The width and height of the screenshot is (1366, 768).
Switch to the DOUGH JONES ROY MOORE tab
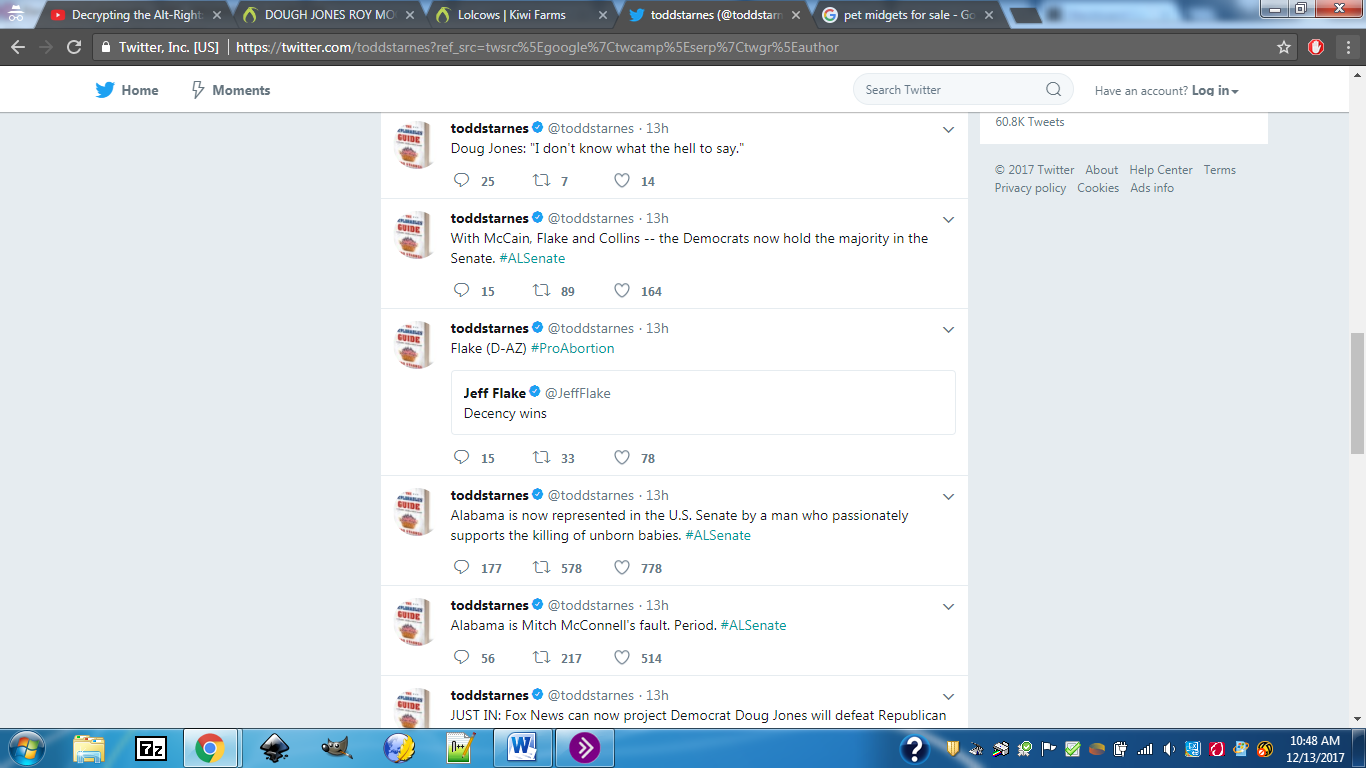[327, 15]
